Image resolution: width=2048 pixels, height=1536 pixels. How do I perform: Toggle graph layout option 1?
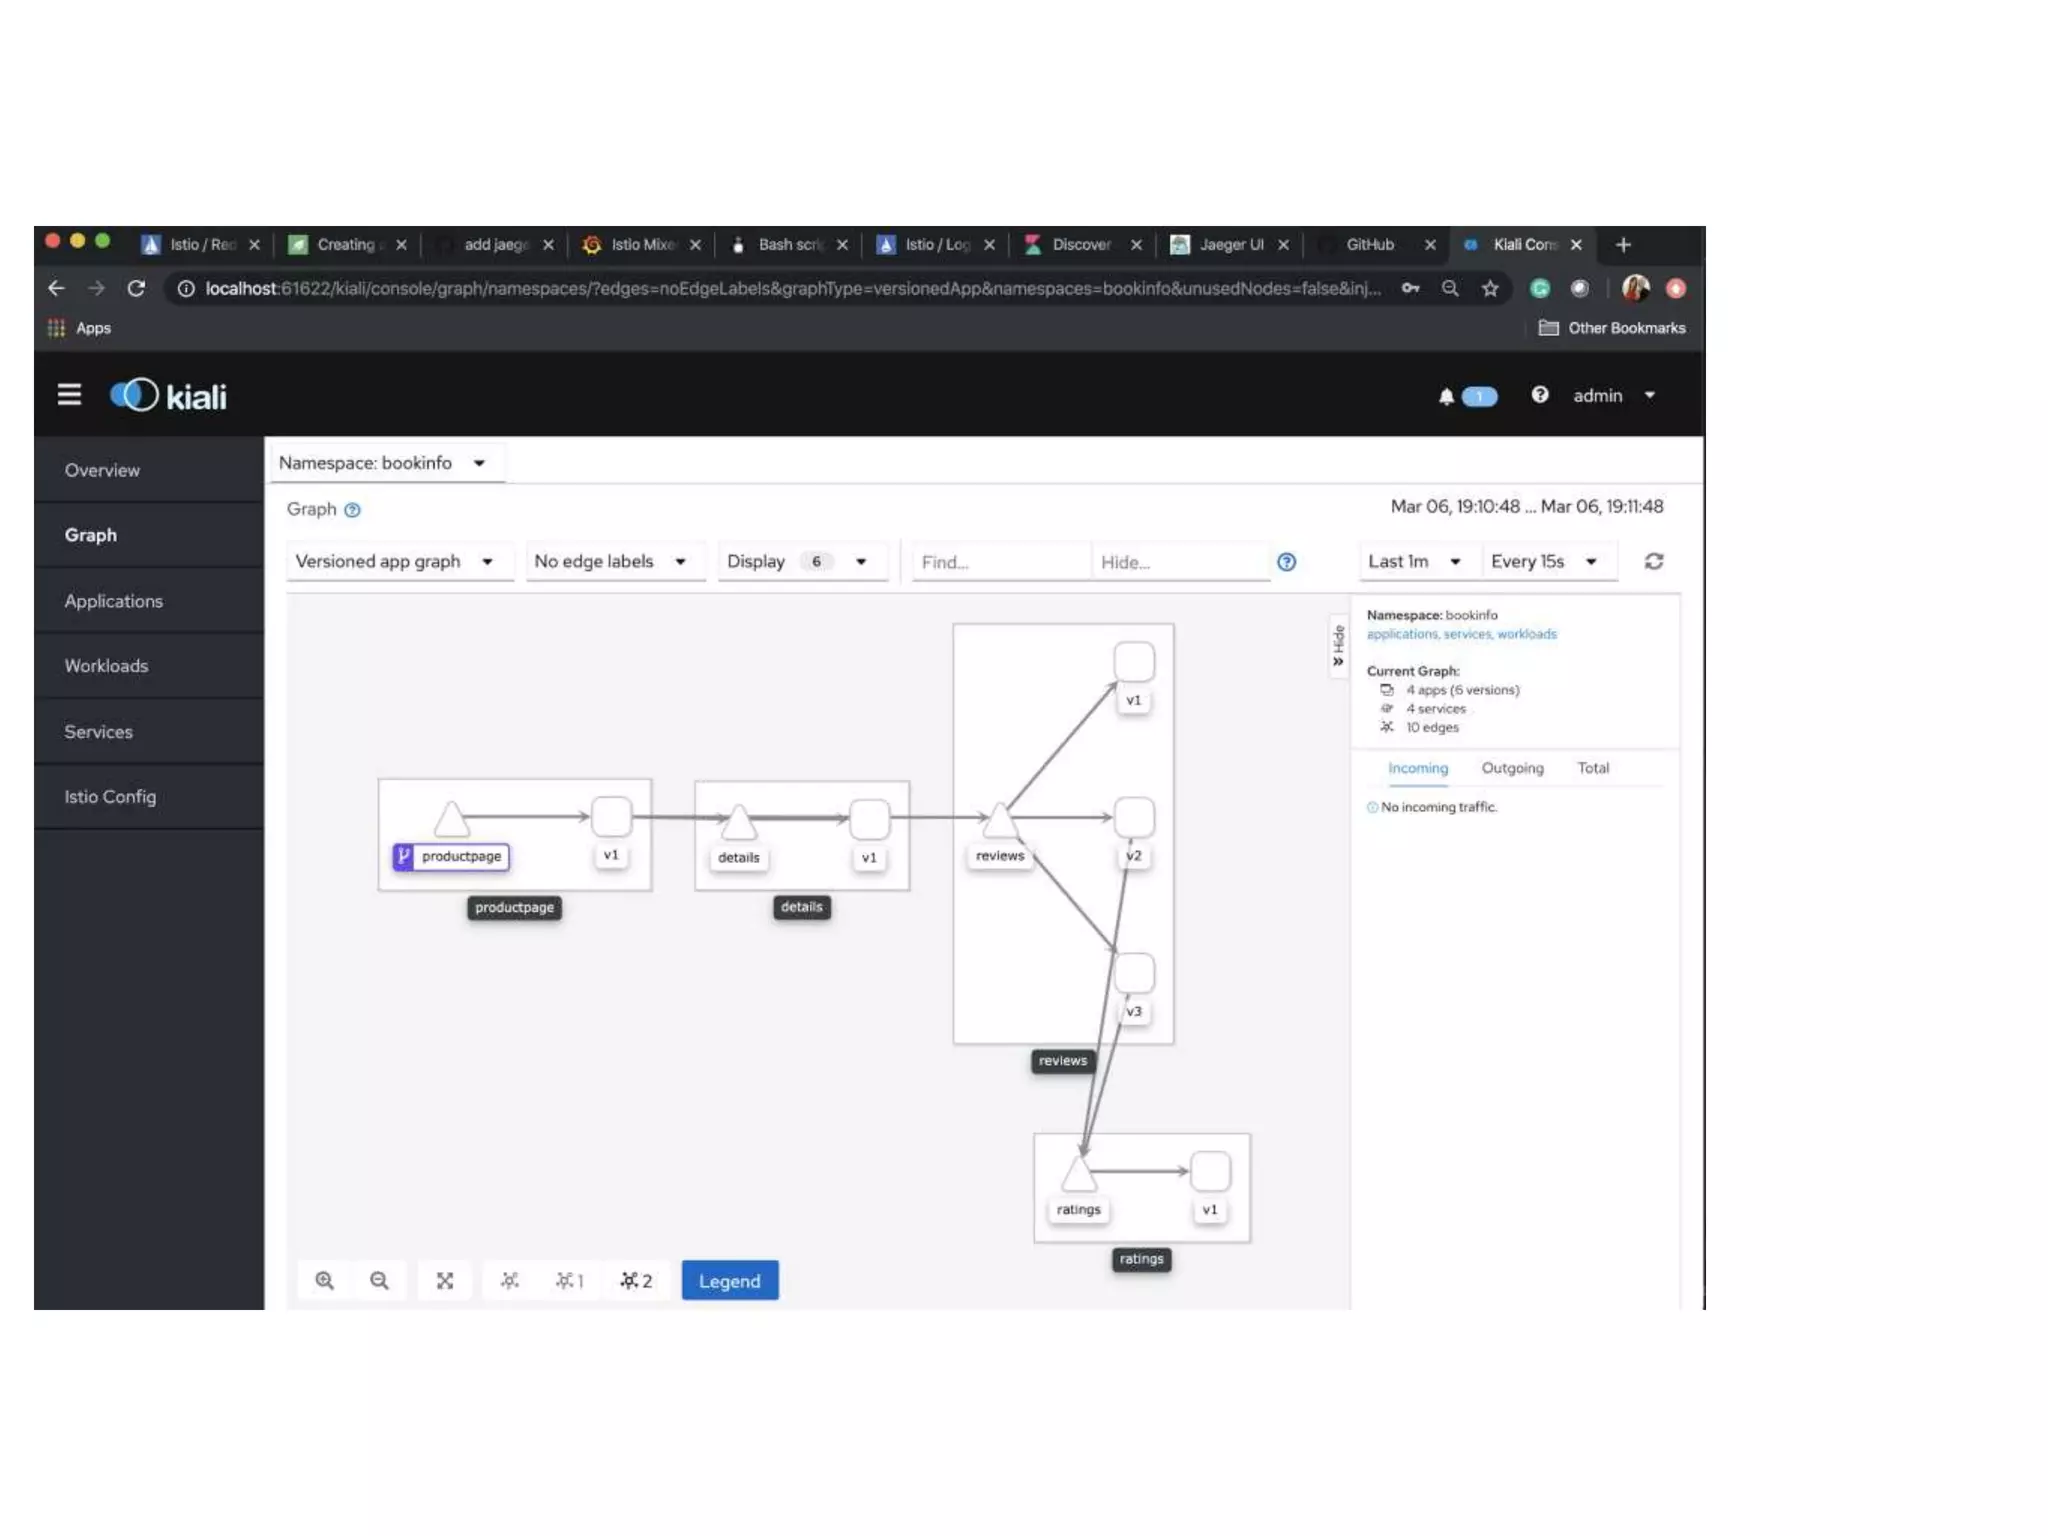[x=570, y=1281]
